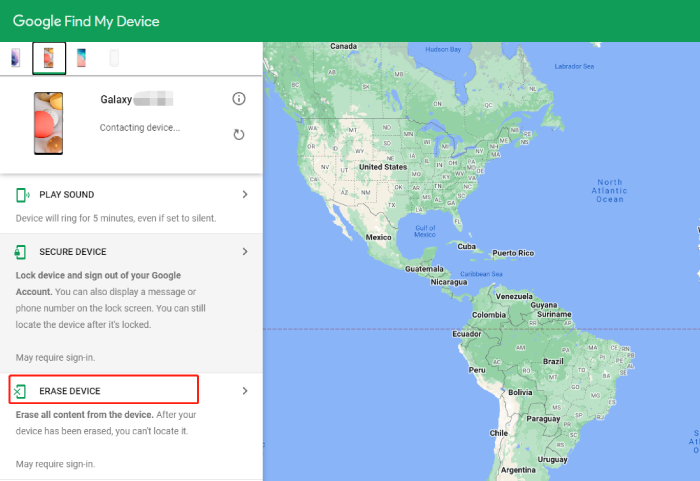
Task: Expand the Play Sound option chevron
Action: (x=245, y=194)
